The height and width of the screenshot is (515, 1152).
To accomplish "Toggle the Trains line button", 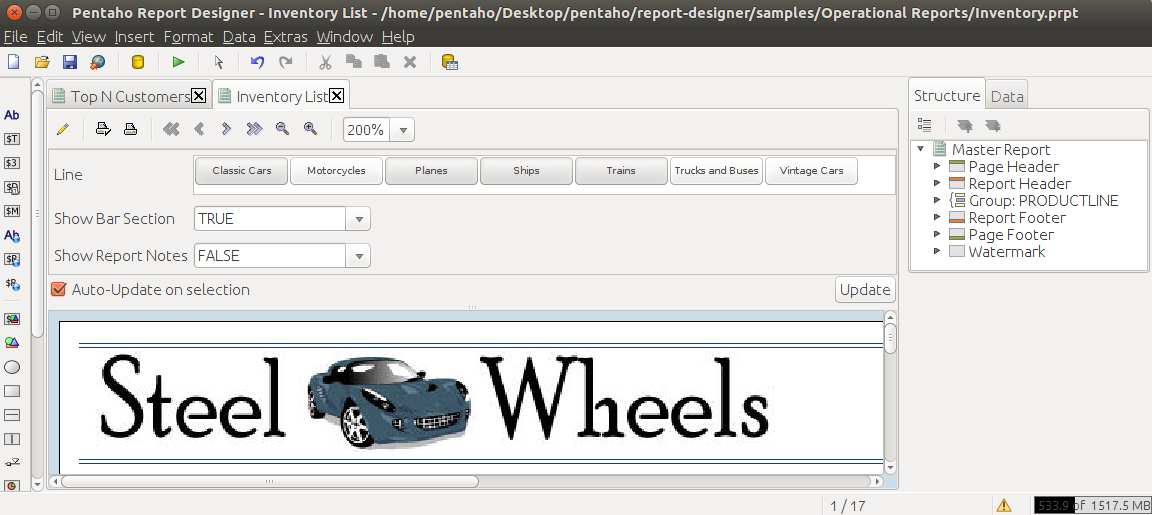I will point(621,171).
